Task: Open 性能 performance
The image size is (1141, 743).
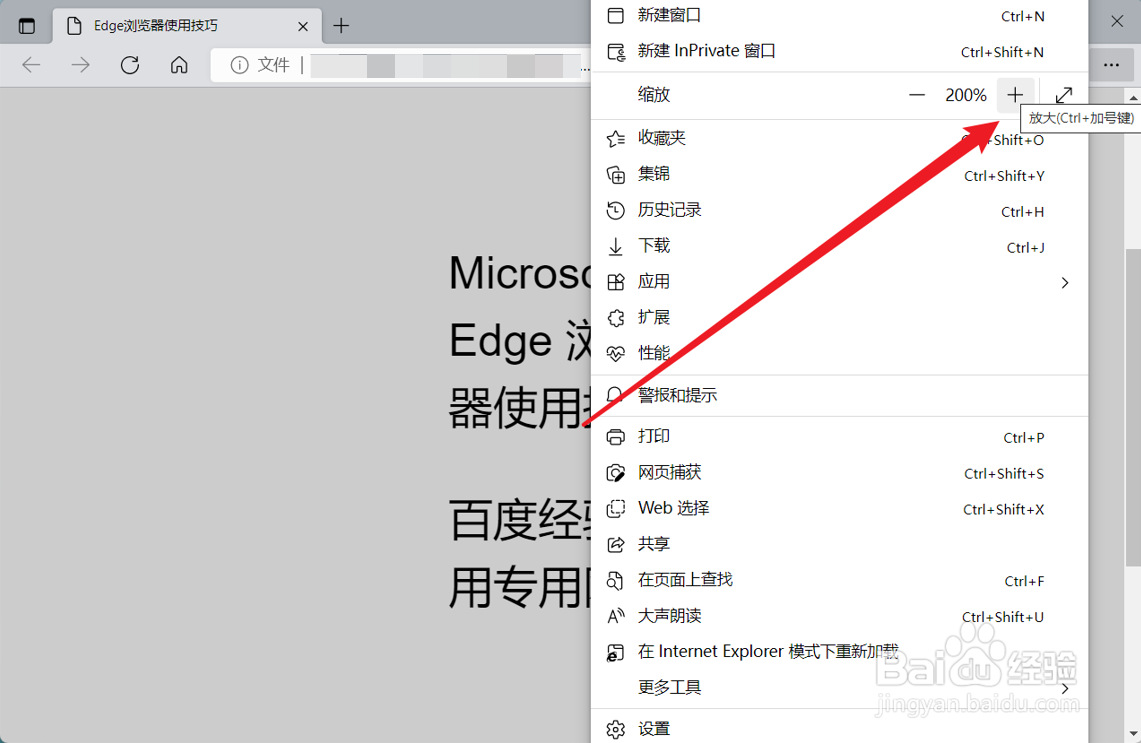Action: pyautogui.click(x=839, y=353)
